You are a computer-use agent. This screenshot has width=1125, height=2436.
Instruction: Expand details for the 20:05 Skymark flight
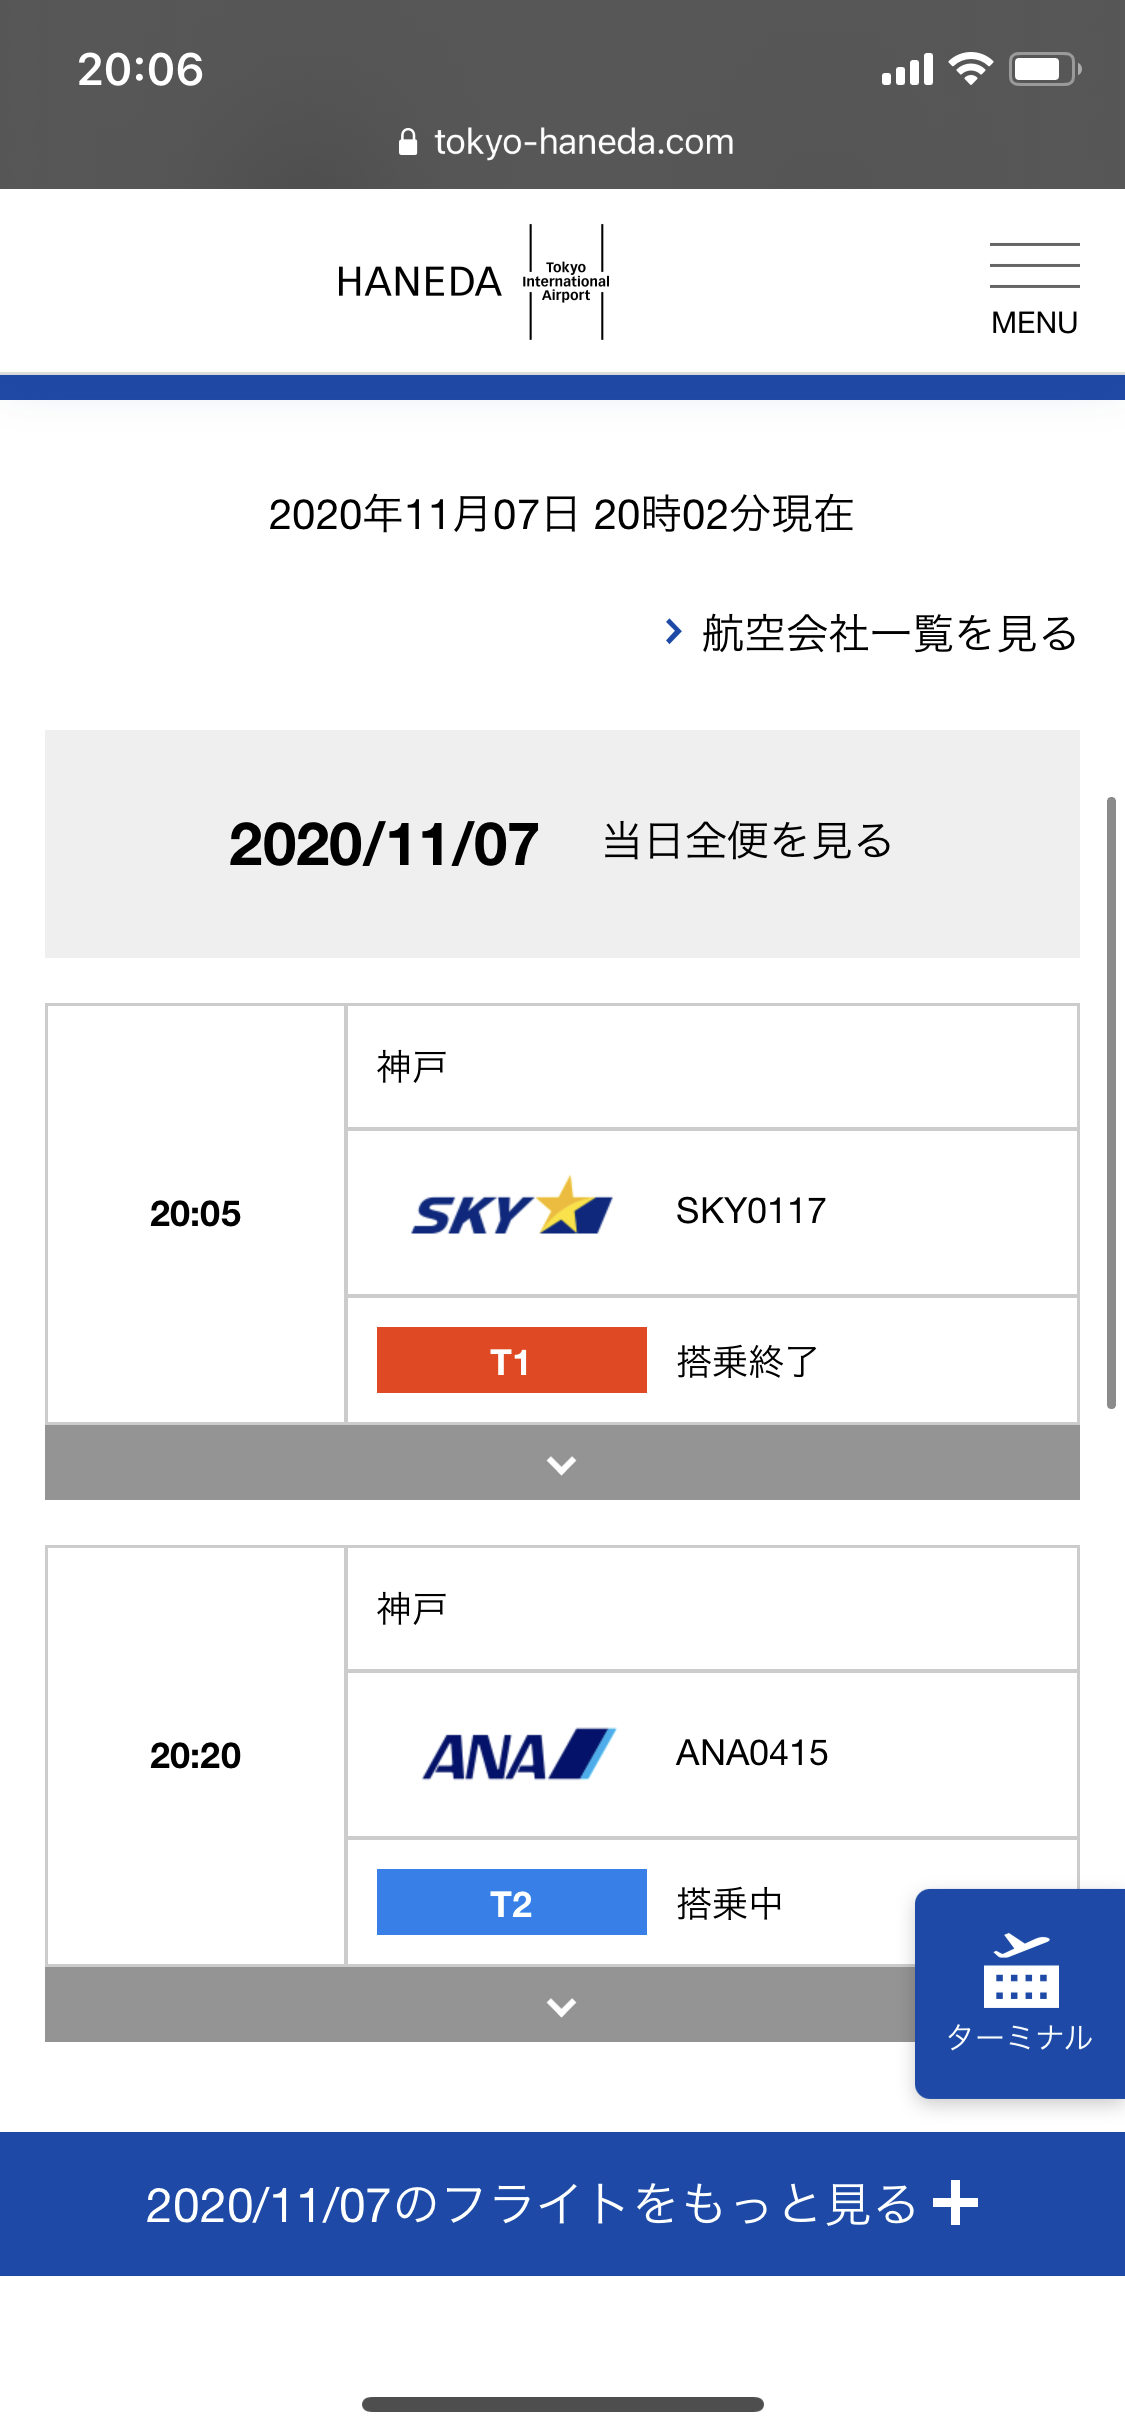click(x=562, y=1464)
